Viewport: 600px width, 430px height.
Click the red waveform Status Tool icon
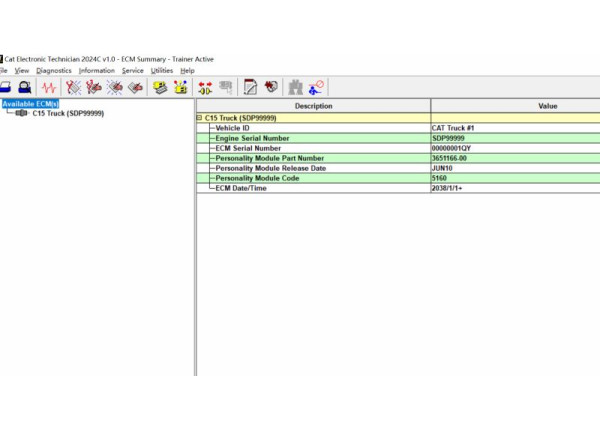[x=48, y=87]
